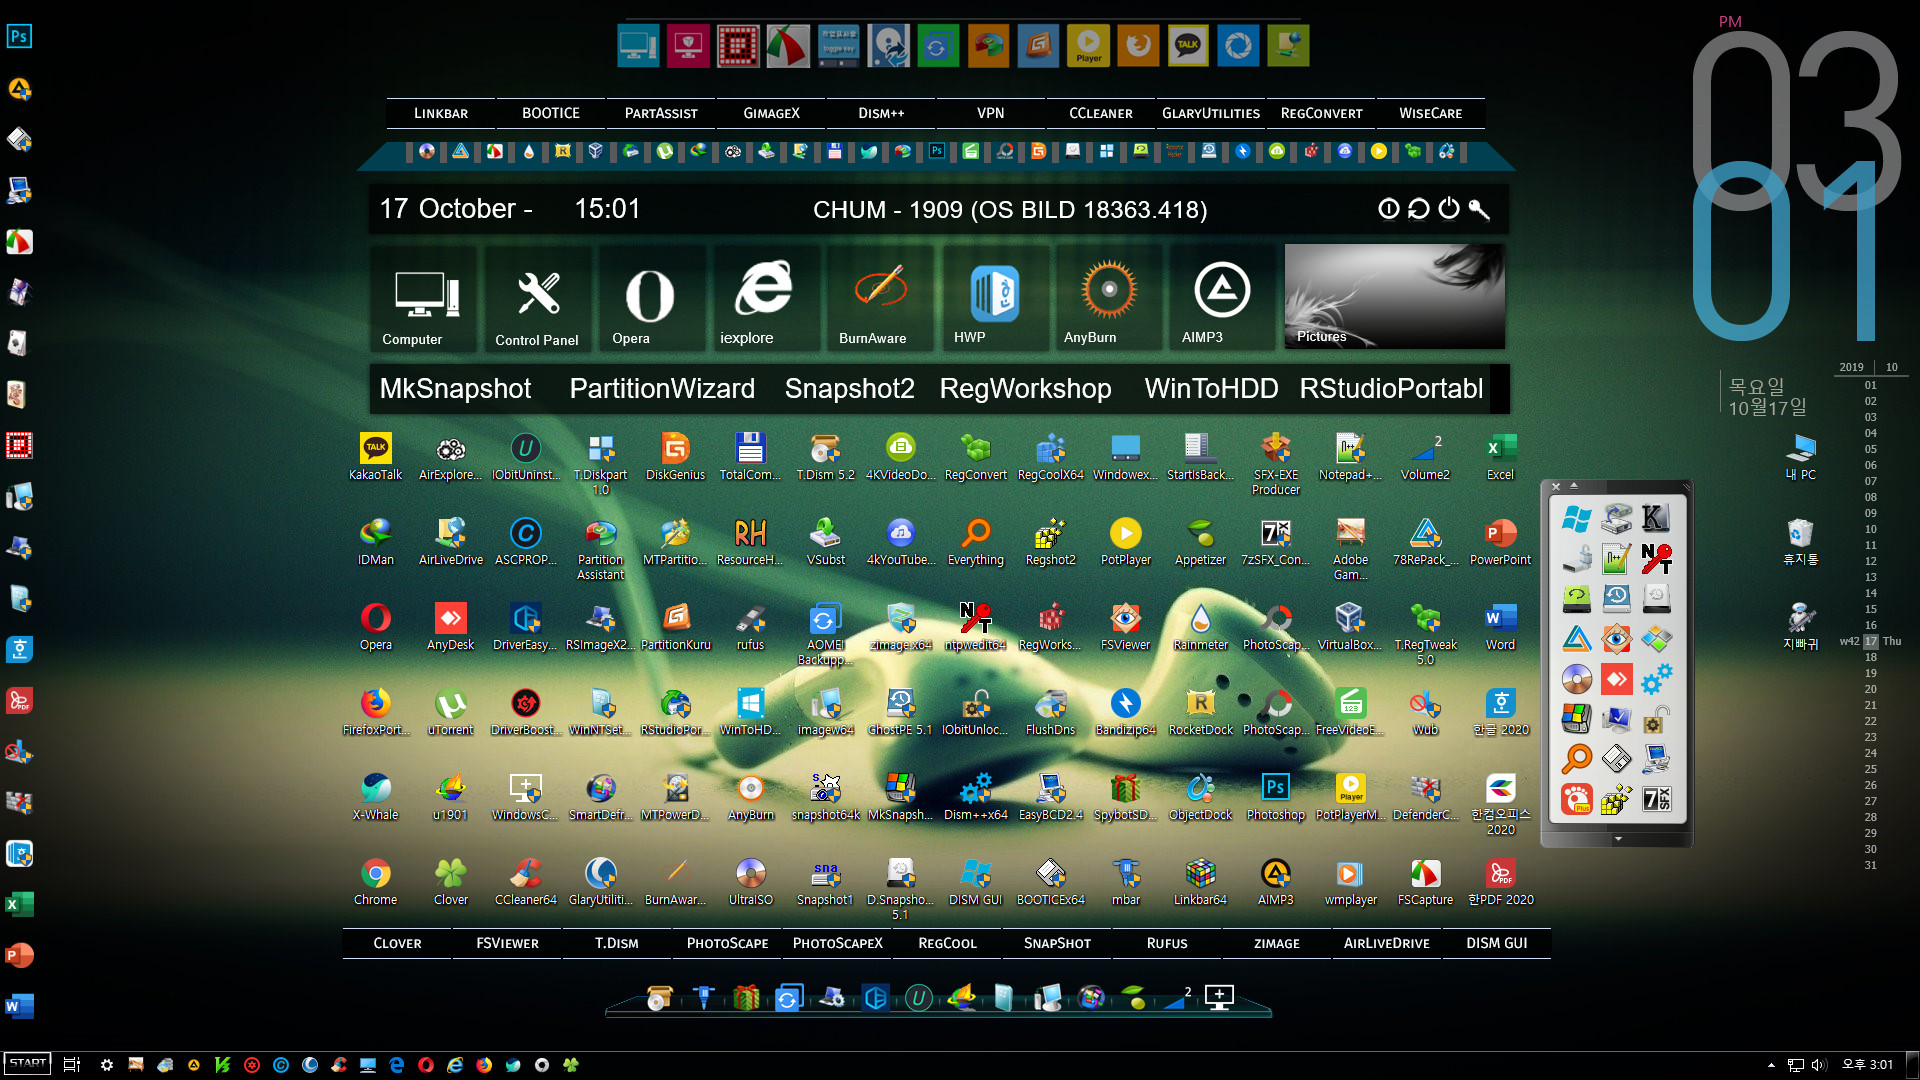The image size is (1920, 1080).
Task: Select LINKBAR in top menu
Action: click(x=441, y=113)
